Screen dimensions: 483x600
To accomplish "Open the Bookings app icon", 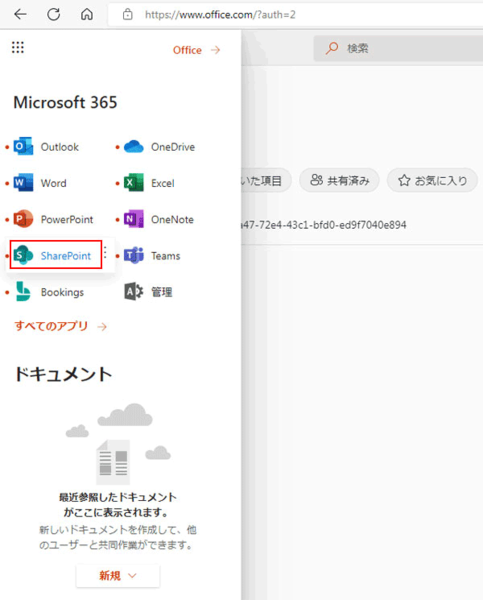I will tap(23, 292).
